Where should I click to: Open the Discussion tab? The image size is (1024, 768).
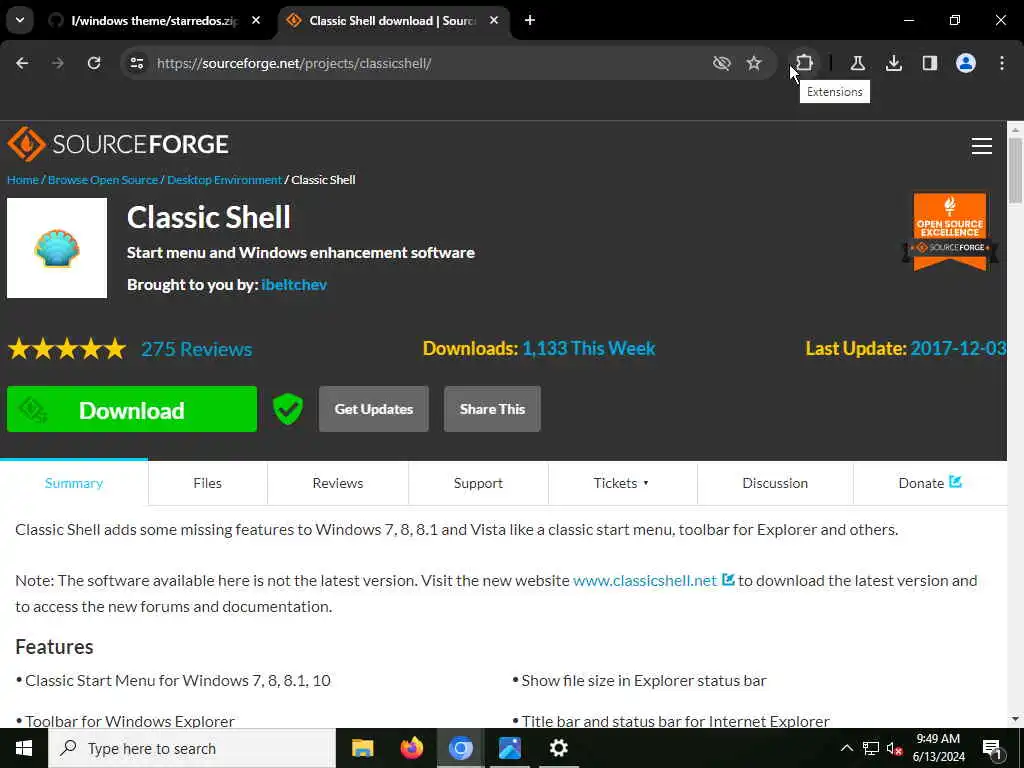click(775, 483)
